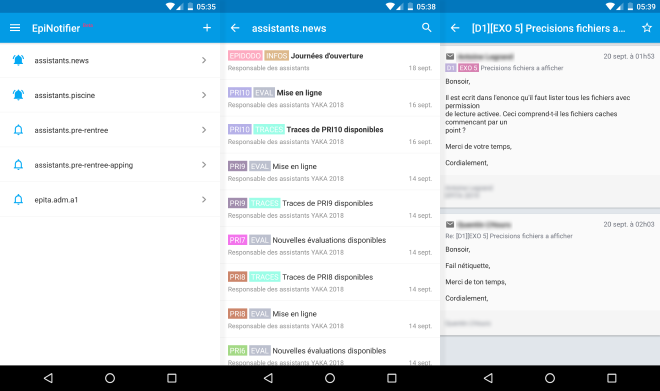Open the Journées d'ouverture news item
The height and width of the screenshot is (391, 660).
pos(330,61)
